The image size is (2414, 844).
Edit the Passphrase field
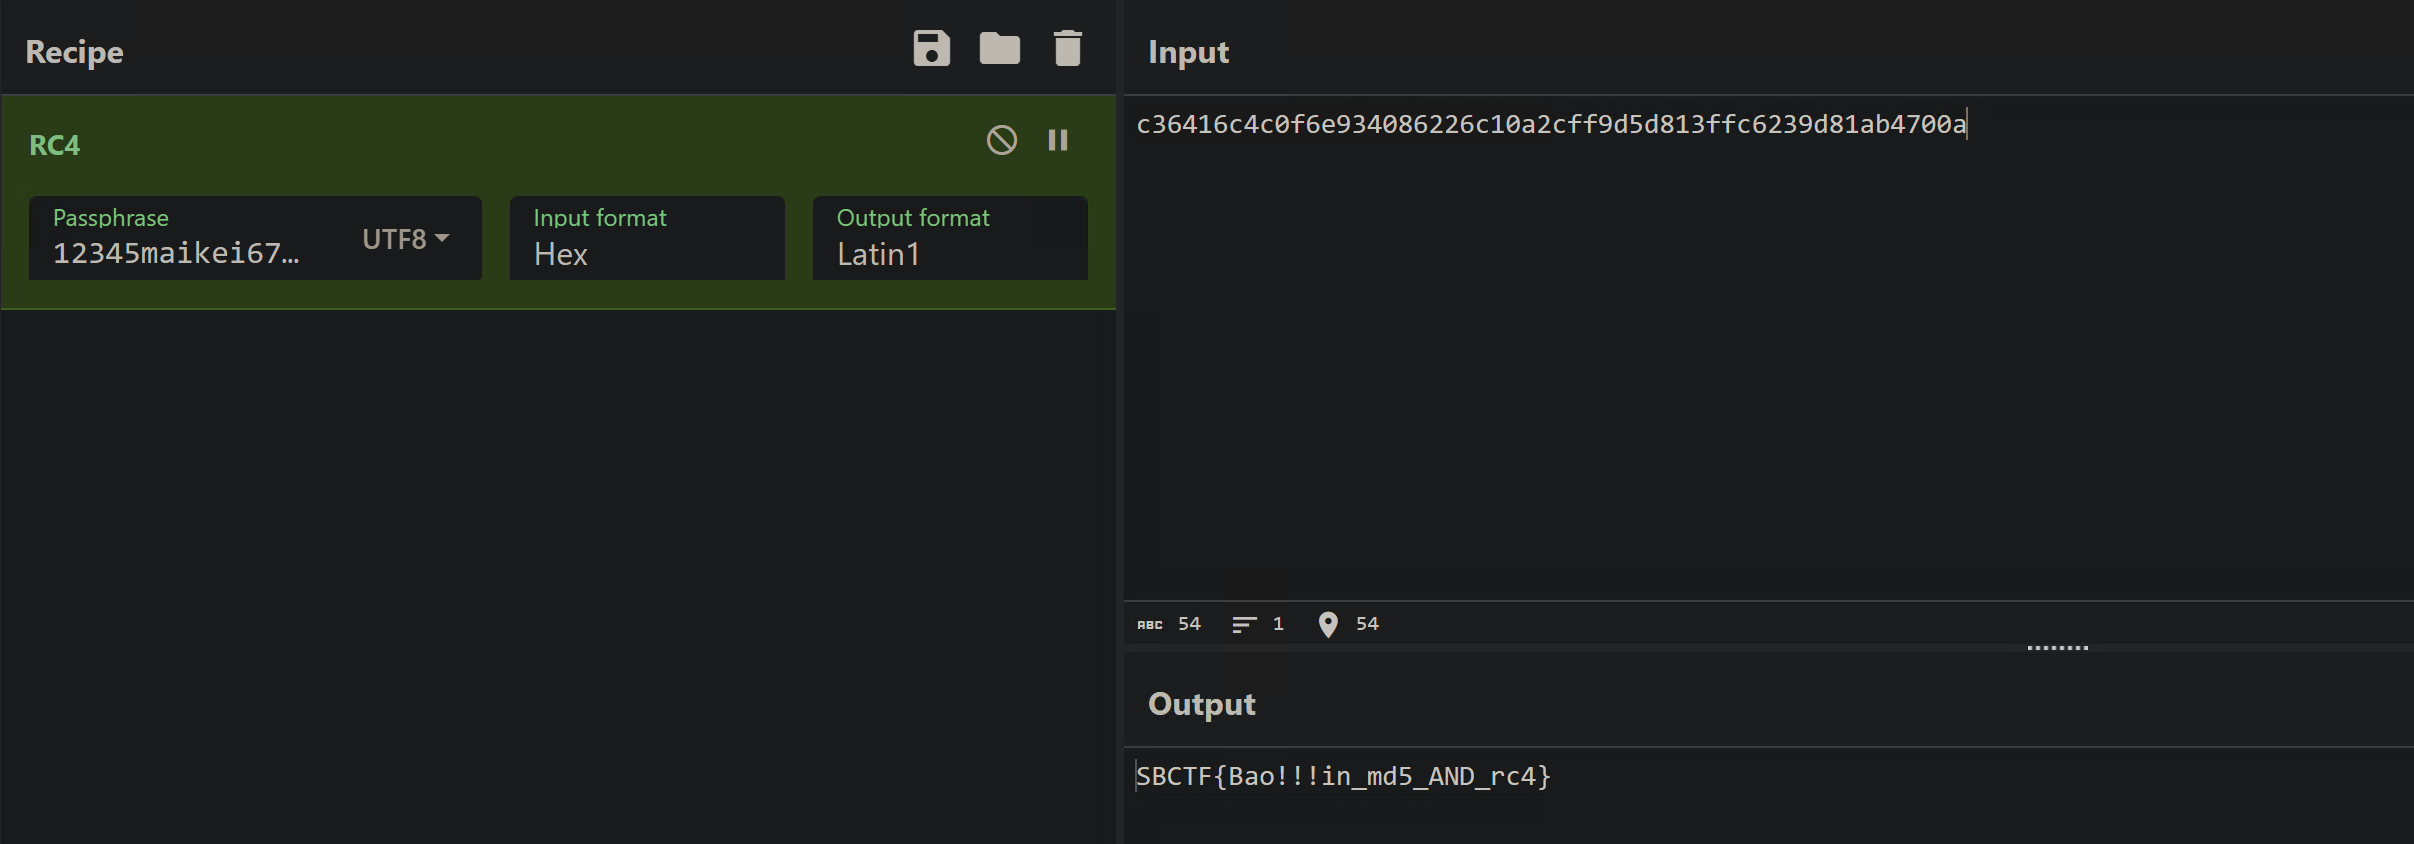pyautogui.click(x=190, y=239)
